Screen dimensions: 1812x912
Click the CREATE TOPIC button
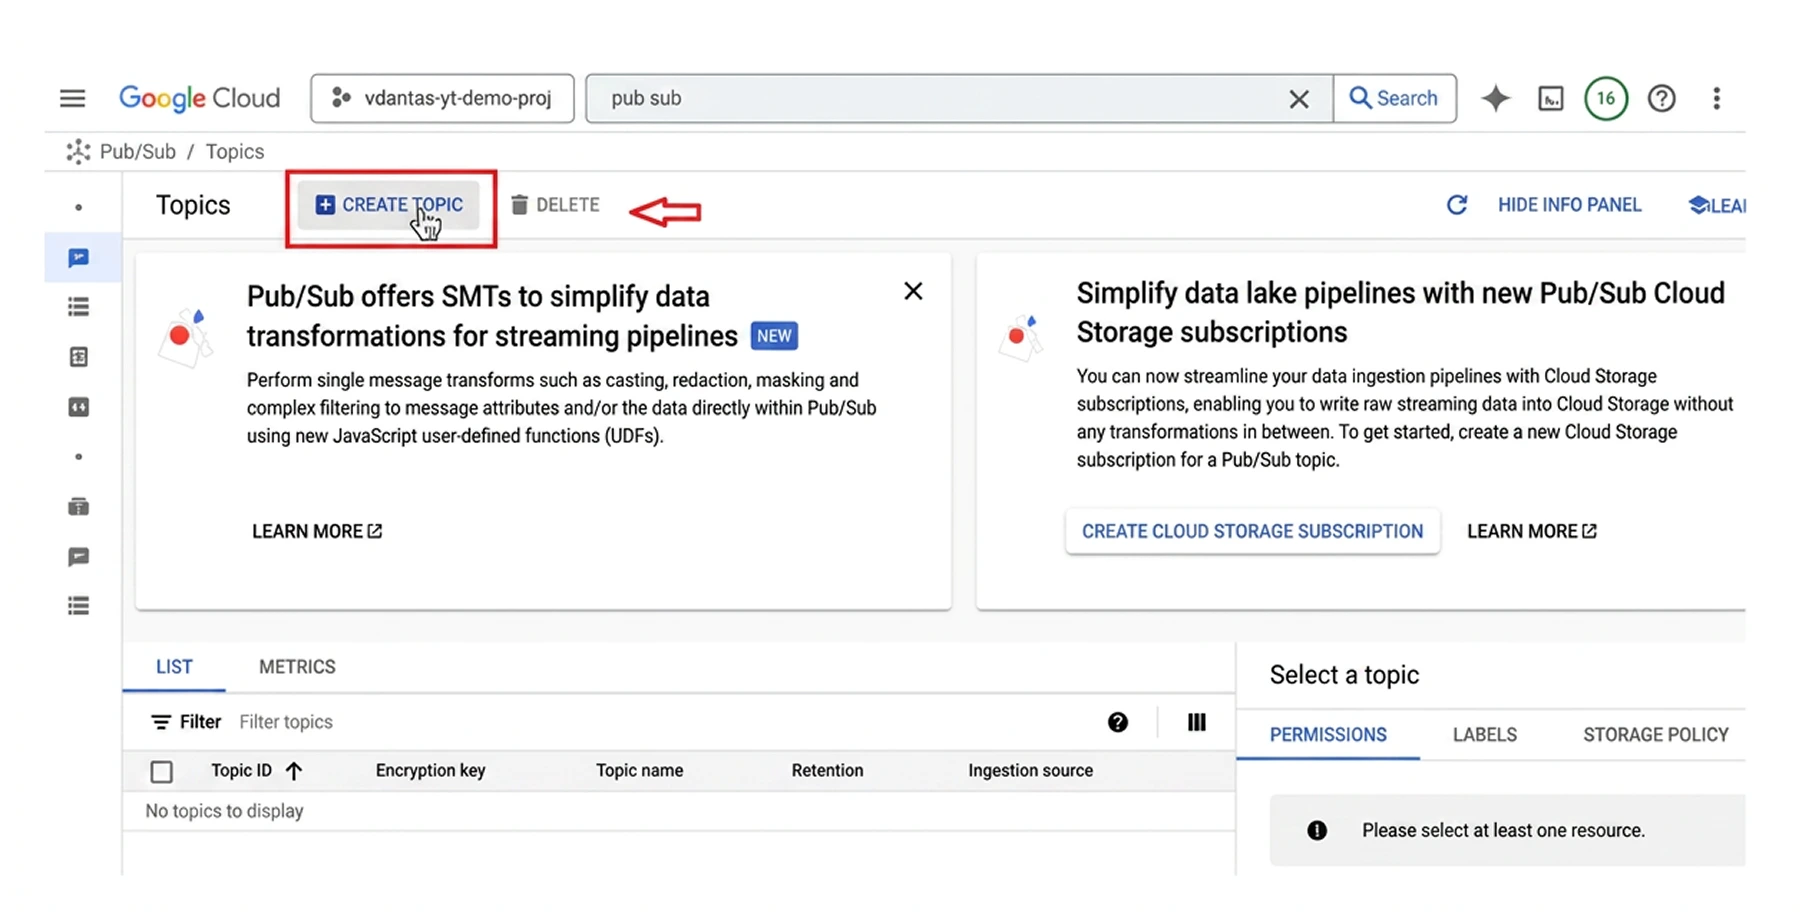coord(389,205)
